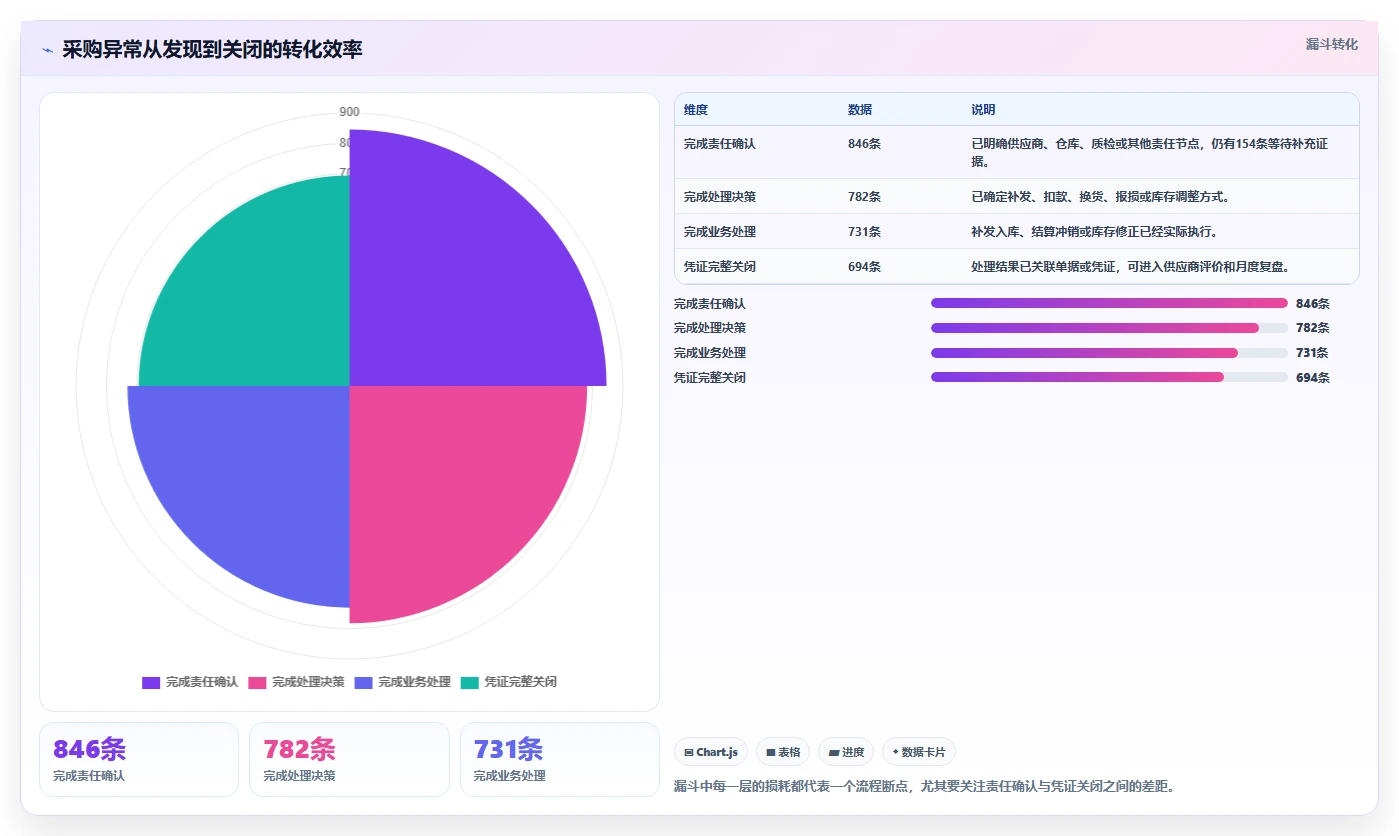
Task: Select the 表格 chip
Action: (783, 752)
